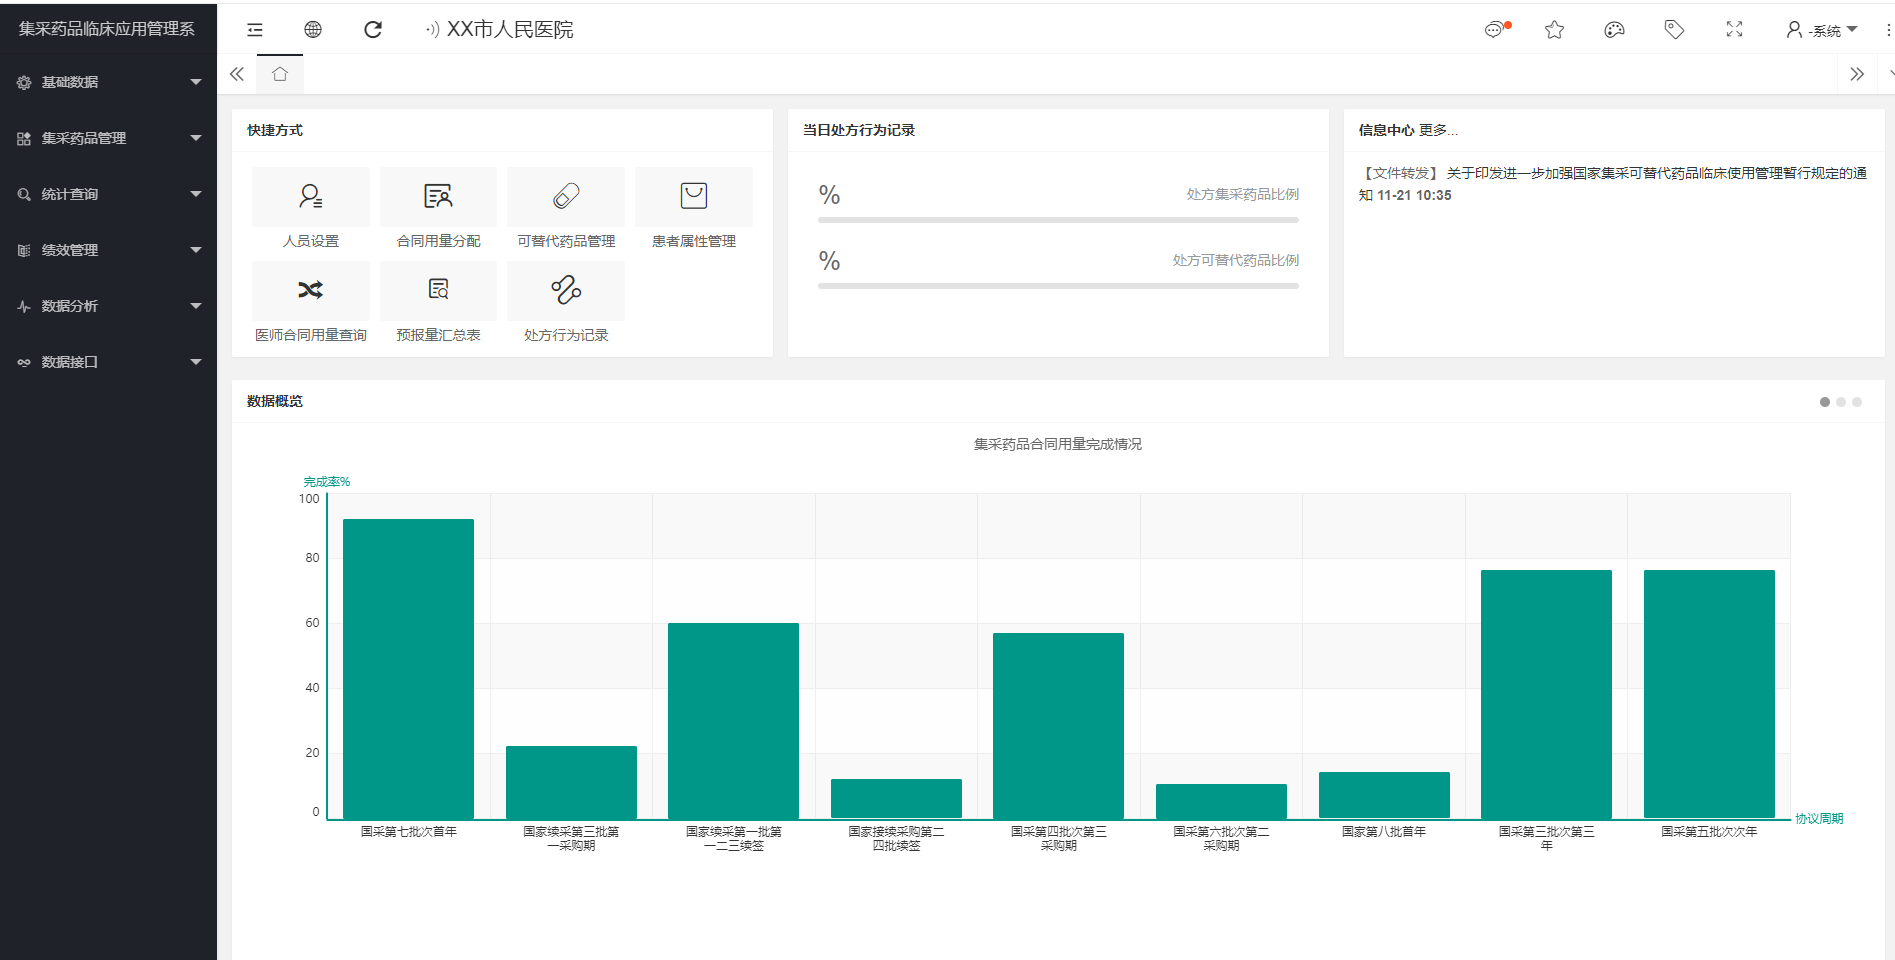Viewport: 1895px width, 960px height.
Task: Click the globe website icon
Action: click(313, 30)
